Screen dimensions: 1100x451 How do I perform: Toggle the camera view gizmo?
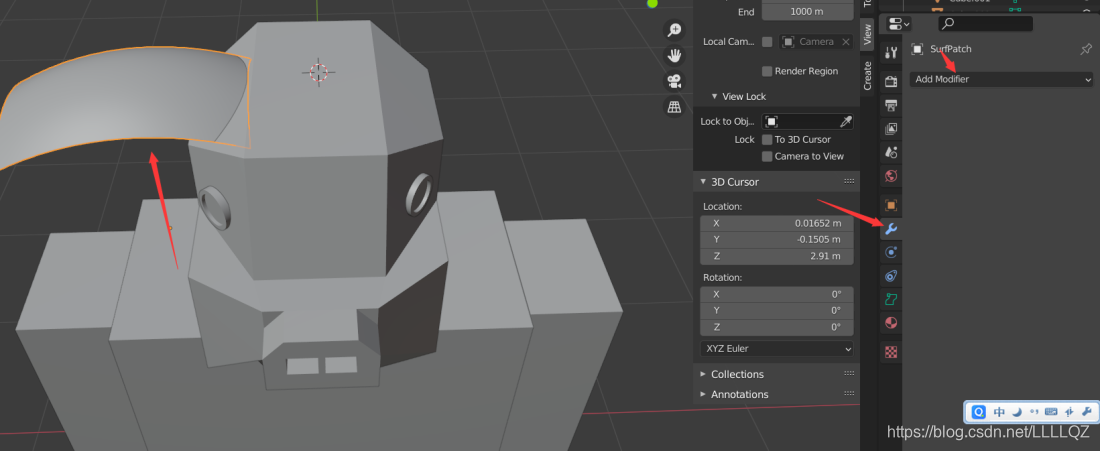tap(674, 81)
